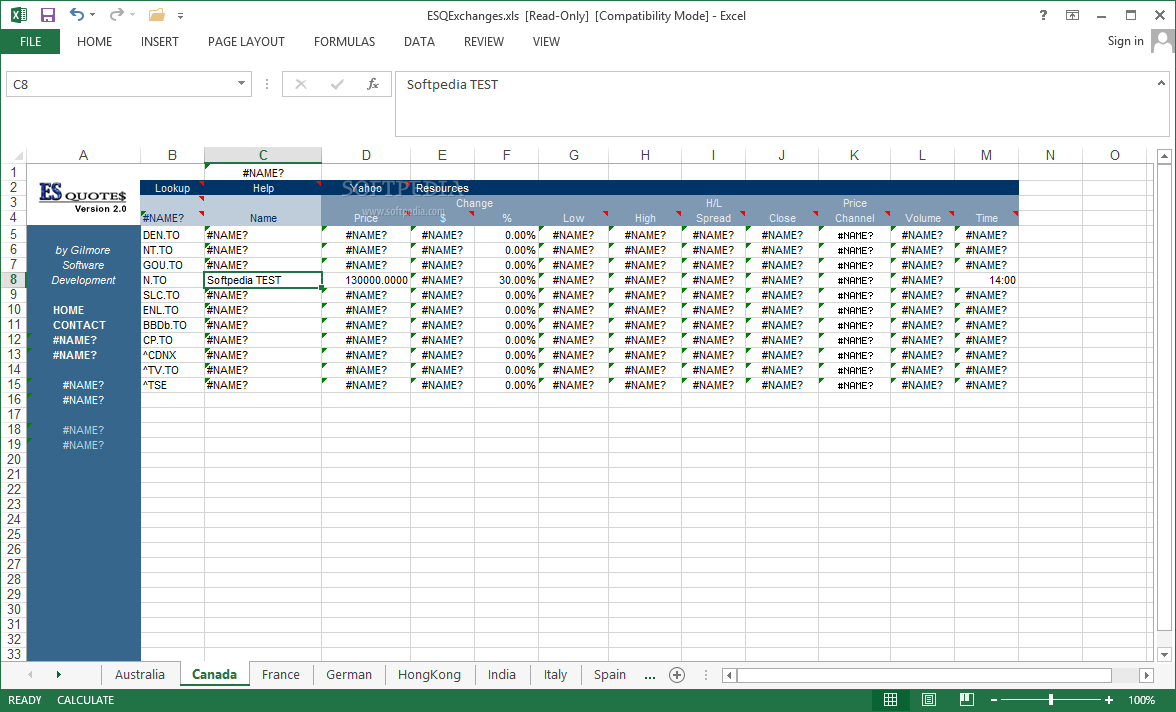Screen dimensions: 1176x712
Task: Switch to the INSERT ribbon tab
Action: (x=160, y=42)
